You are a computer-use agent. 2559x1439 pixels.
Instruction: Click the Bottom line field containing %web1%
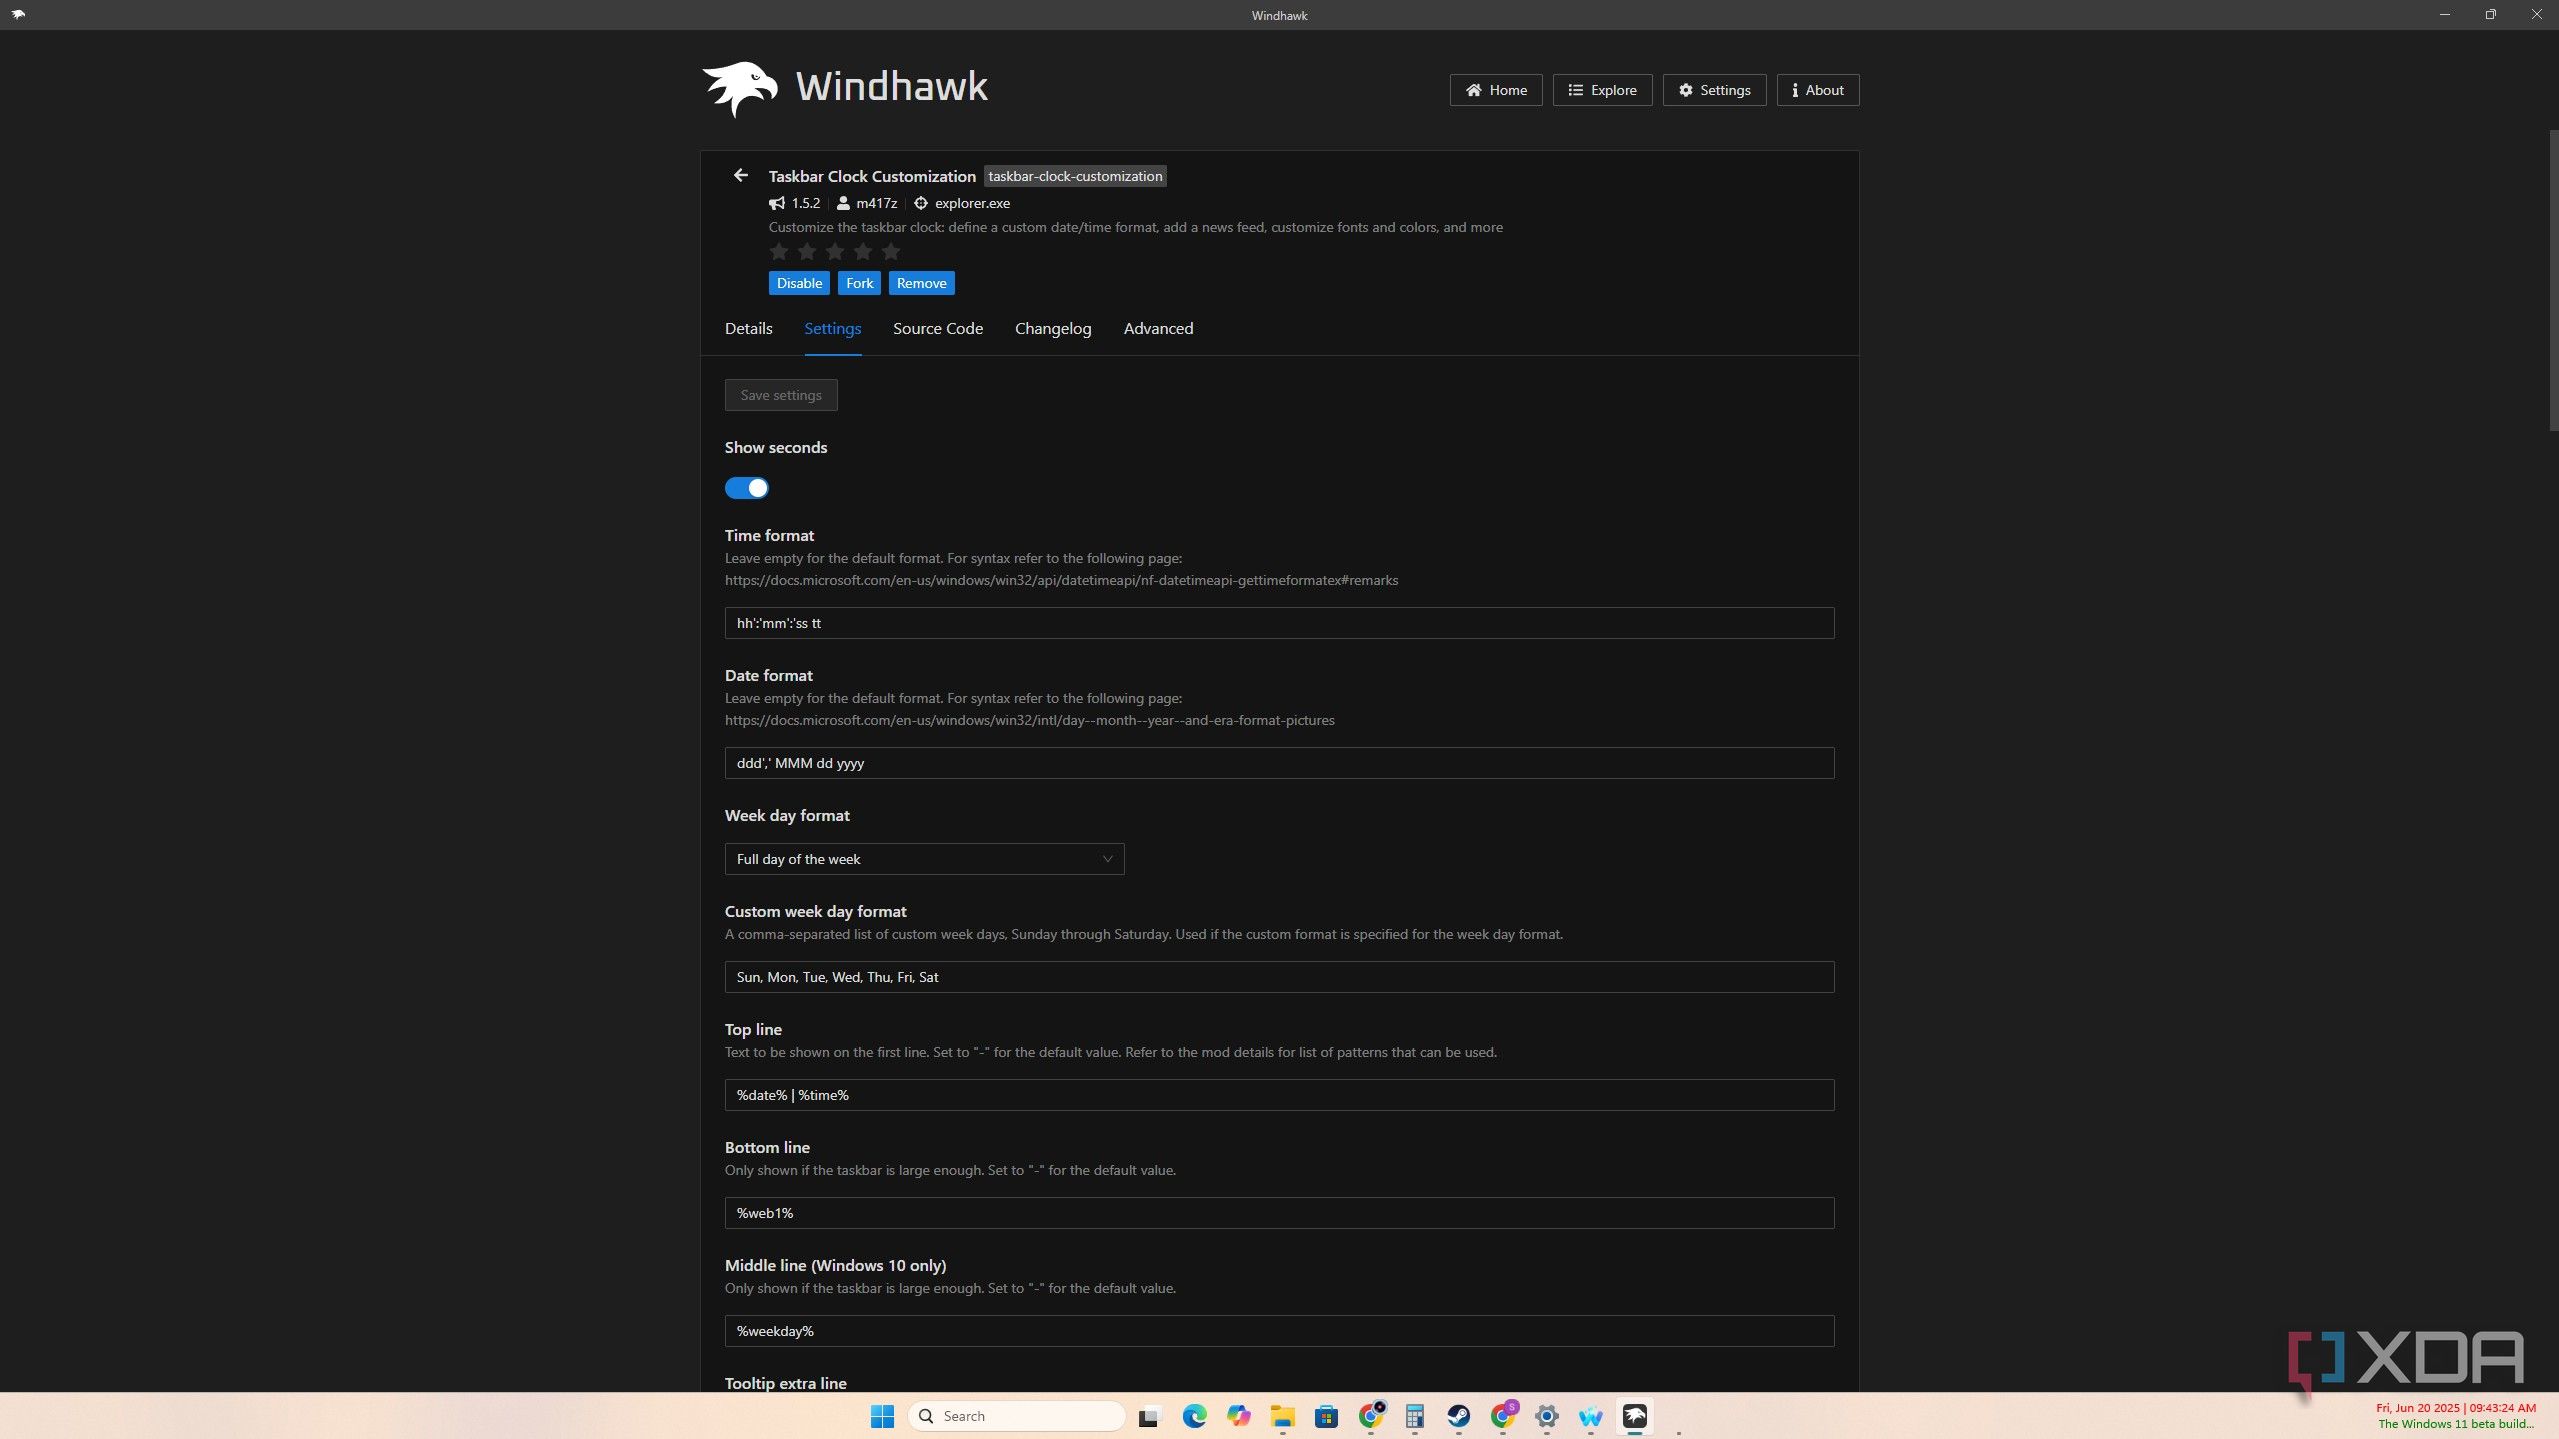1279,1213
